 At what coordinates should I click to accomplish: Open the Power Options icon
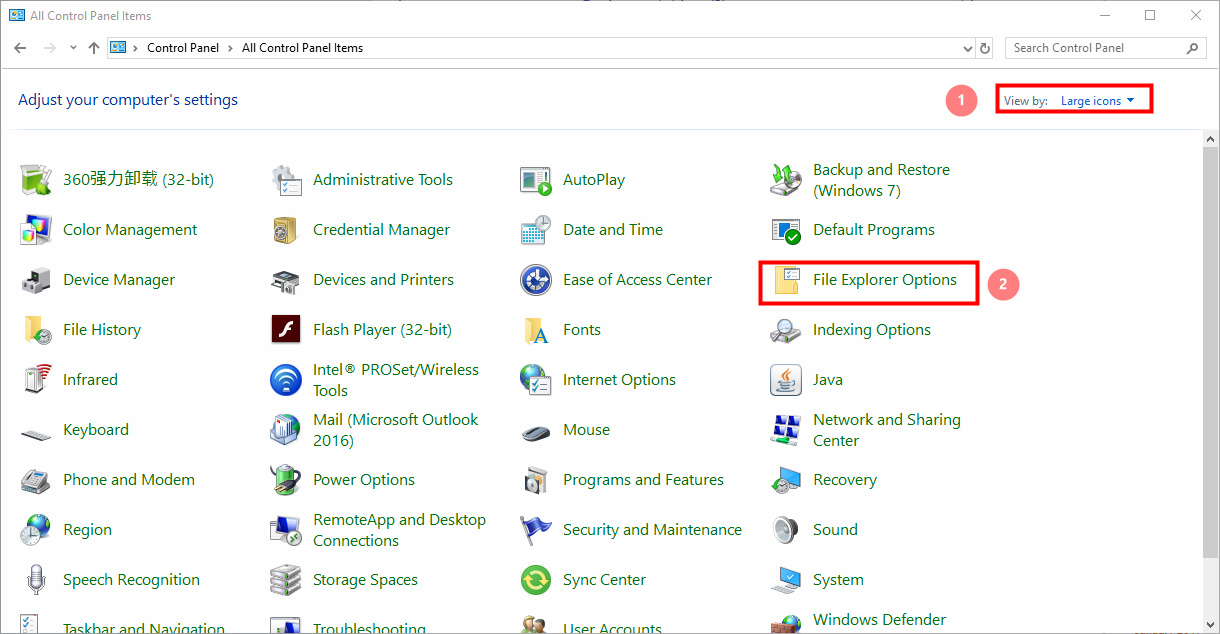point(286,480)
